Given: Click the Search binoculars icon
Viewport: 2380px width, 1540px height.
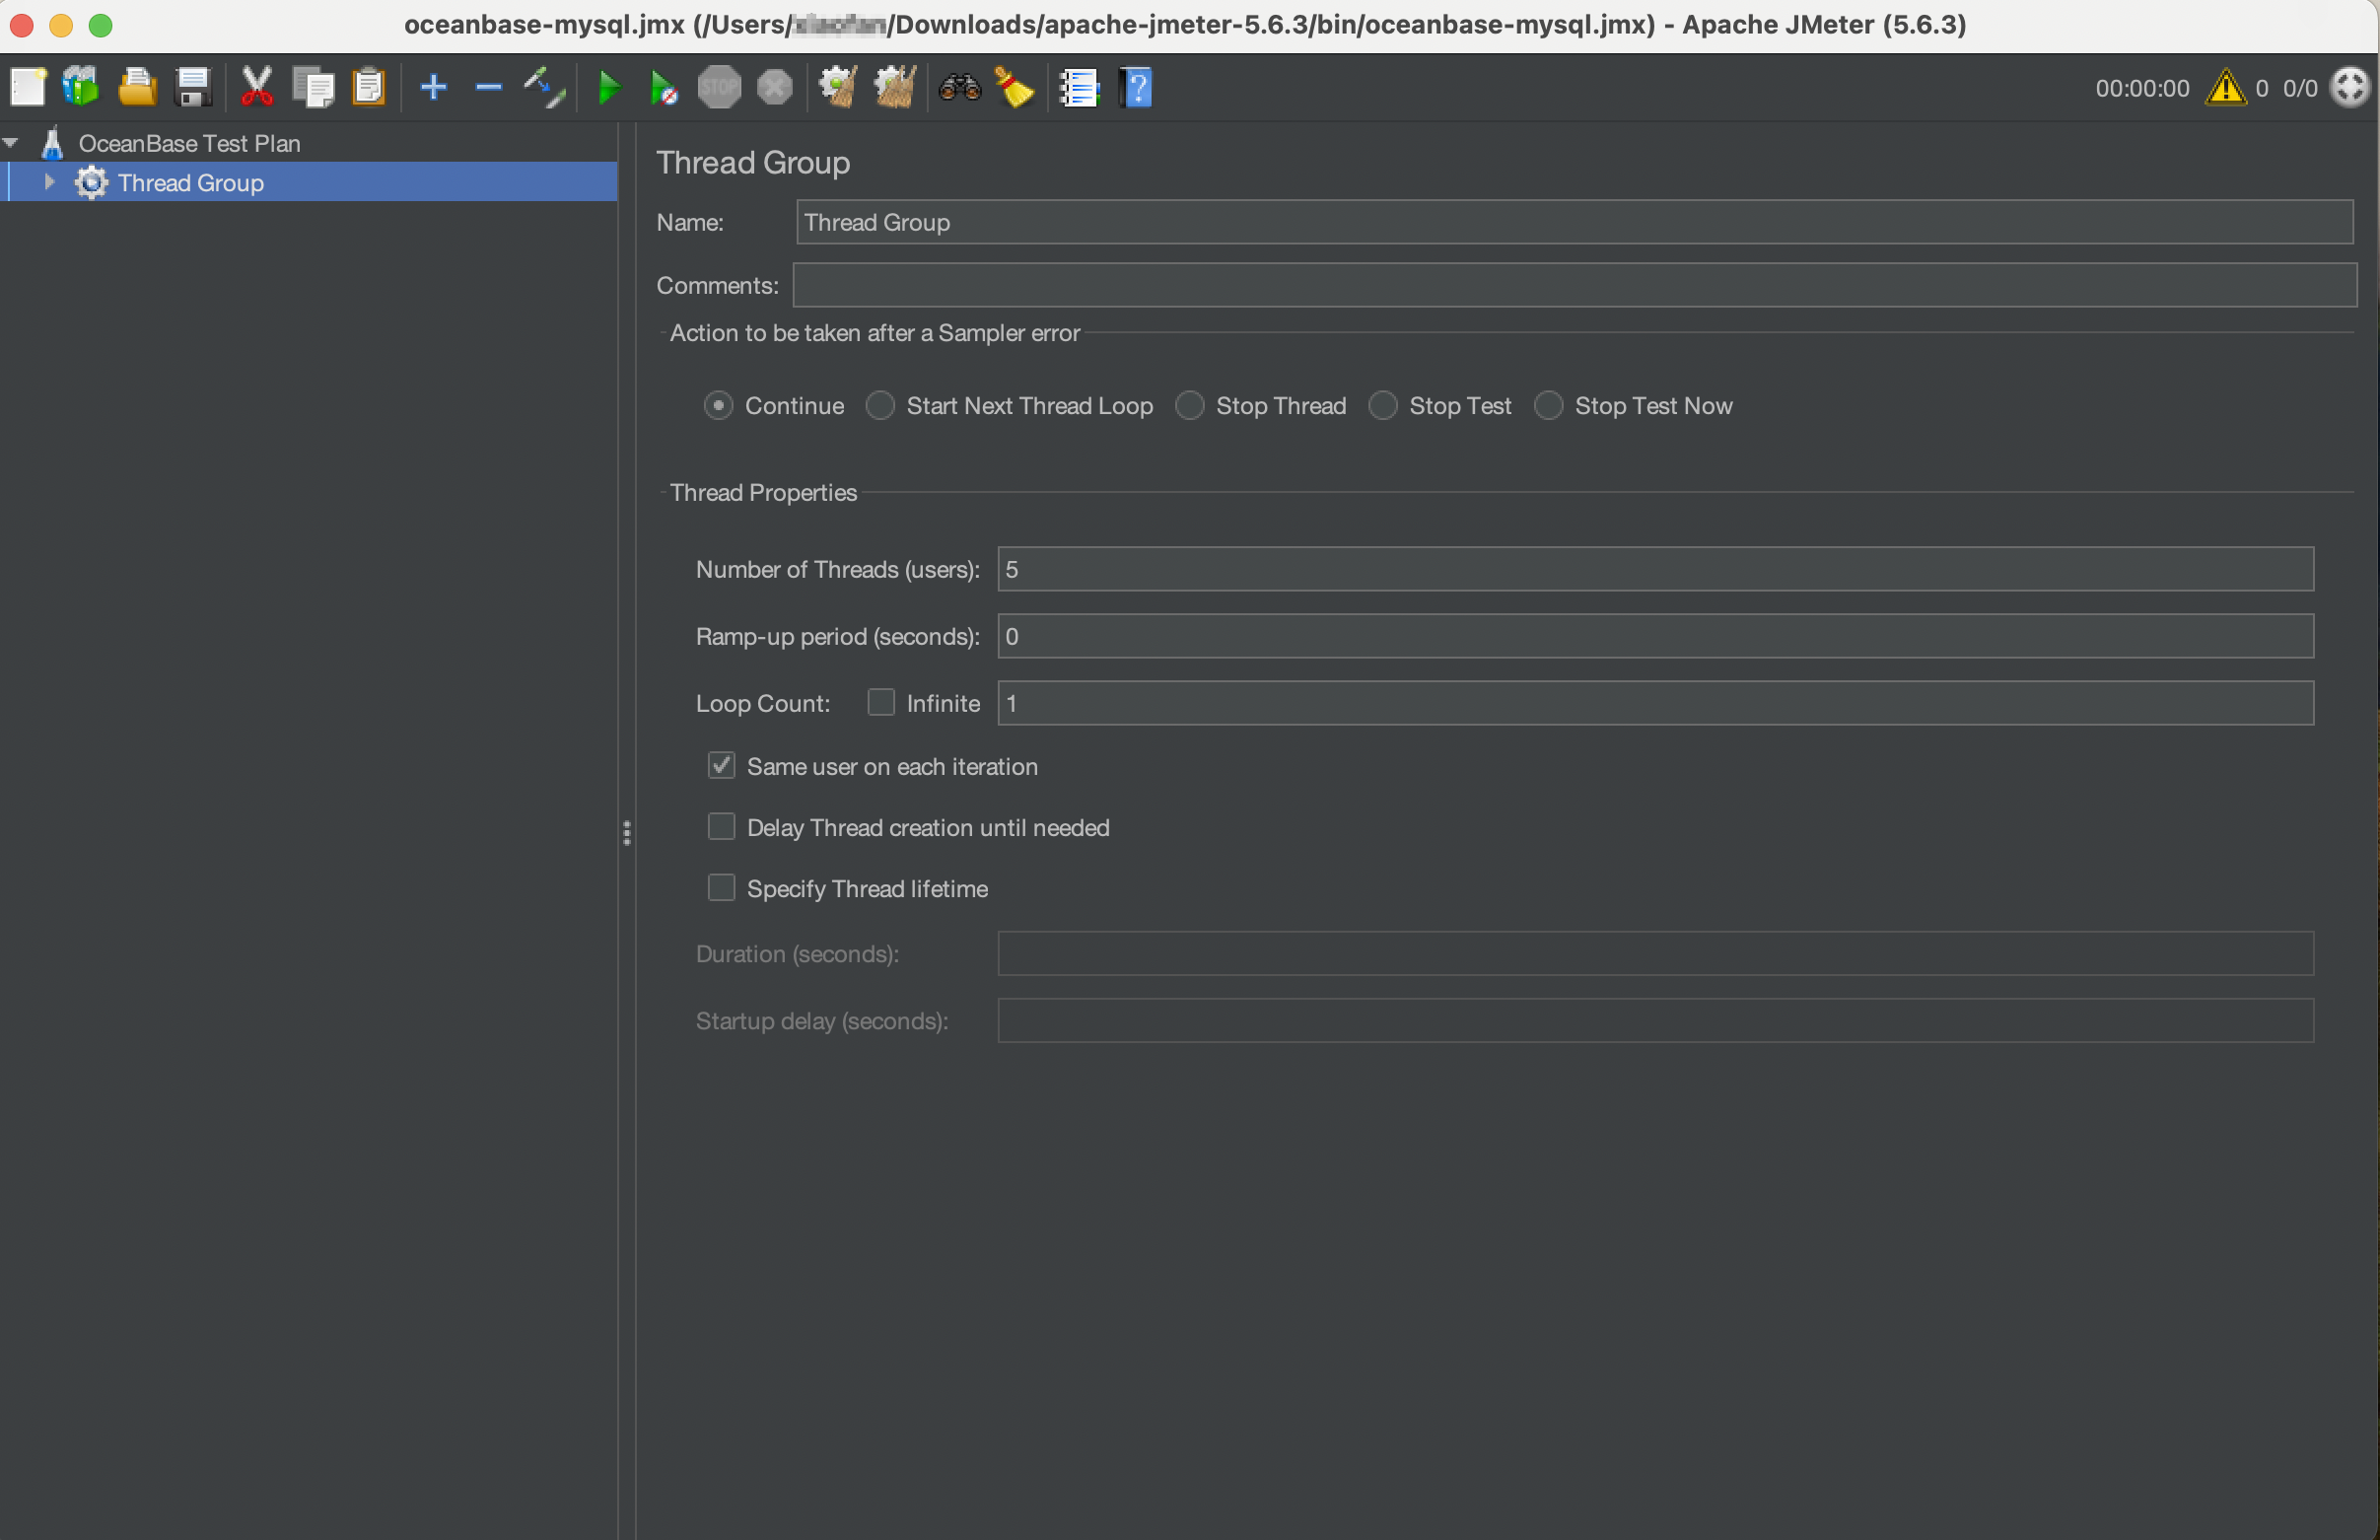Looking at the screenshot, I should pyautogui.click(x=959, y=88).
